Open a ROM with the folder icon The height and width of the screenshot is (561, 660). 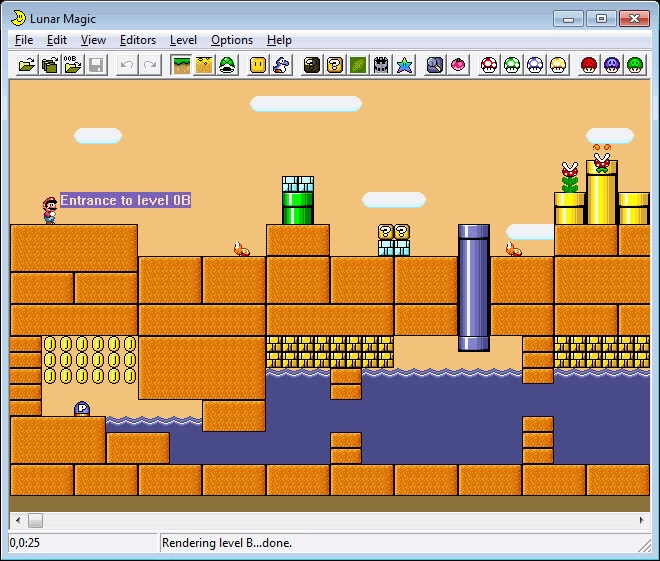[27, 65]
